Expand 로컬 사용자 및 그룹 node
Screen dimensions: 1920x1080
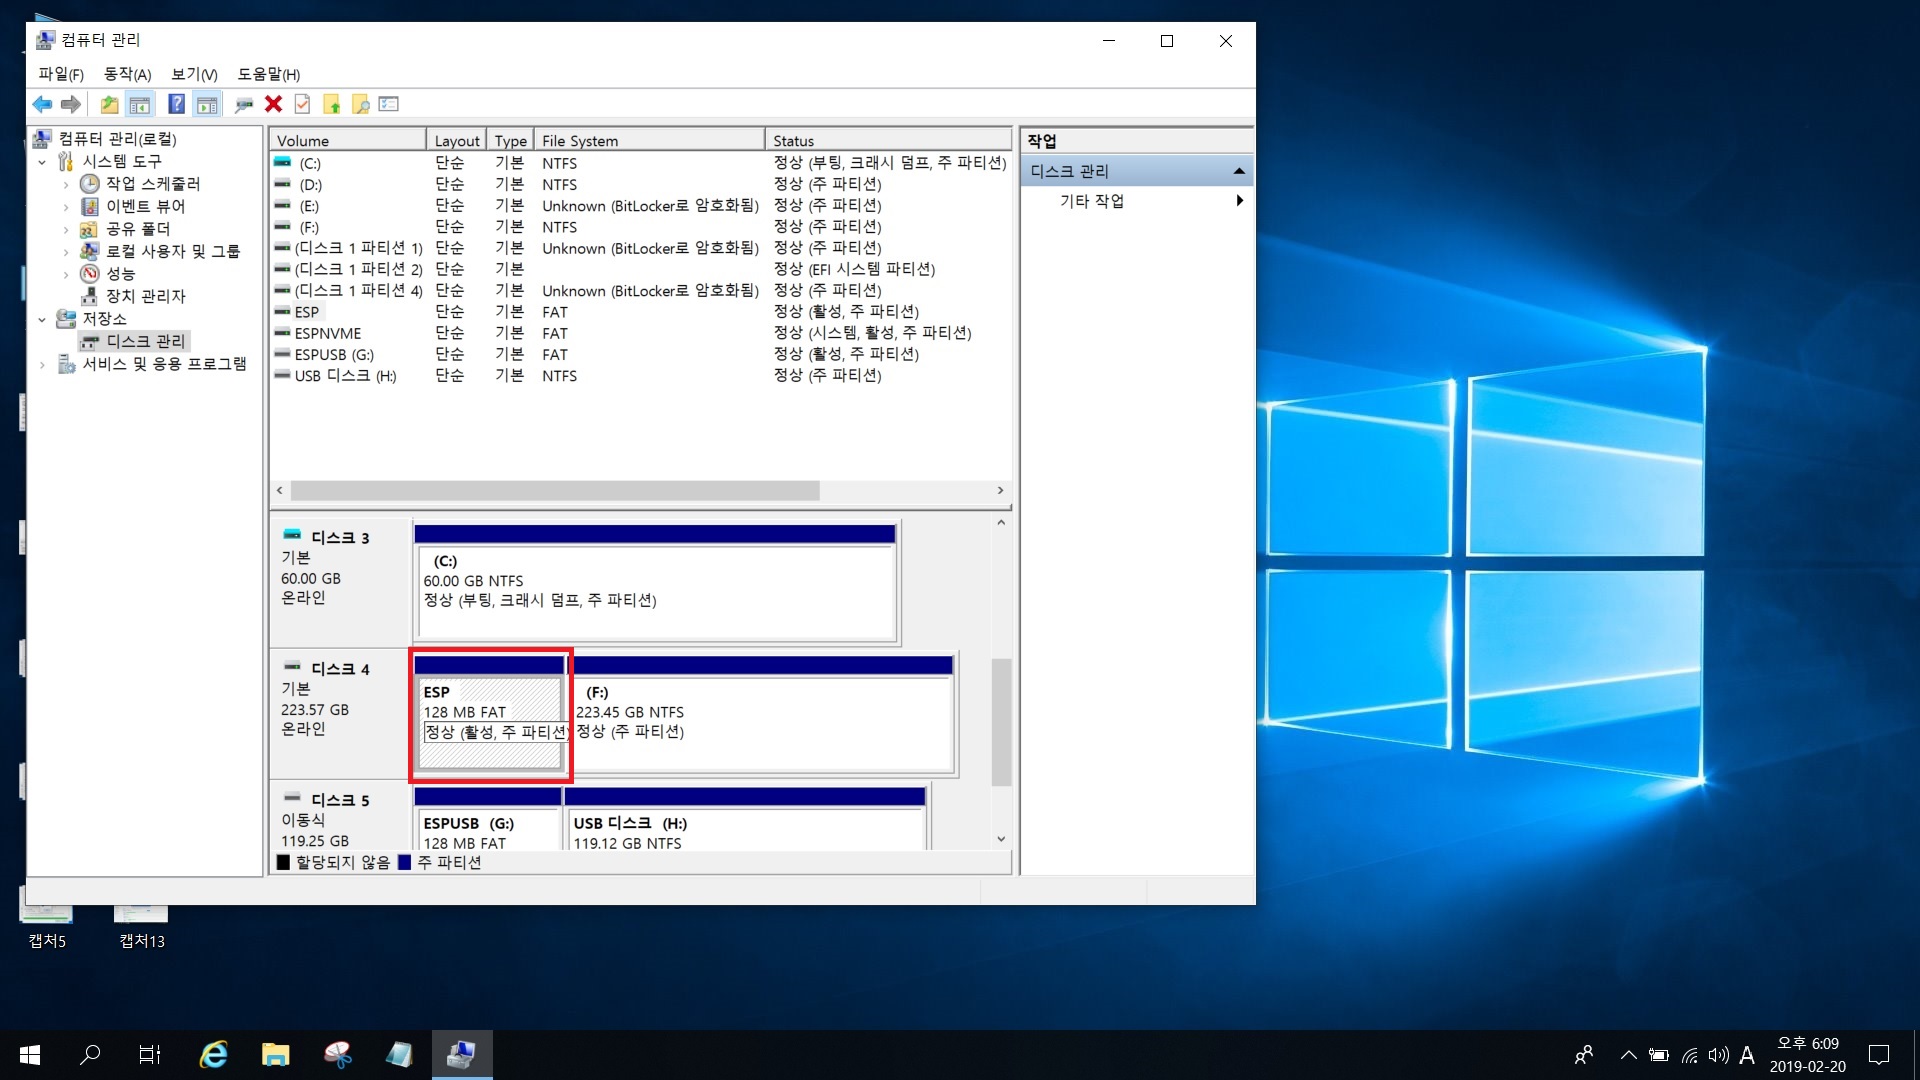(66, 251)
